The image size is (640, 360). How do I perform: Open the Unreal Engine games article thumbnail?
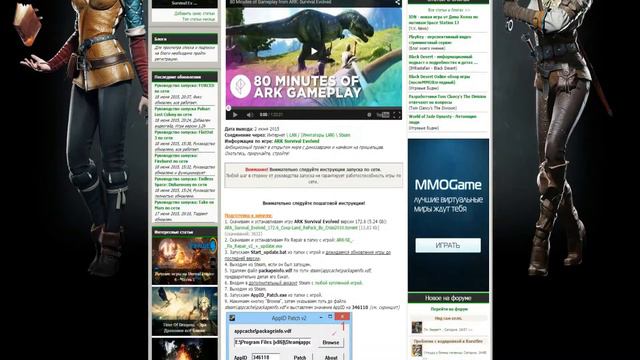point(185,261)
